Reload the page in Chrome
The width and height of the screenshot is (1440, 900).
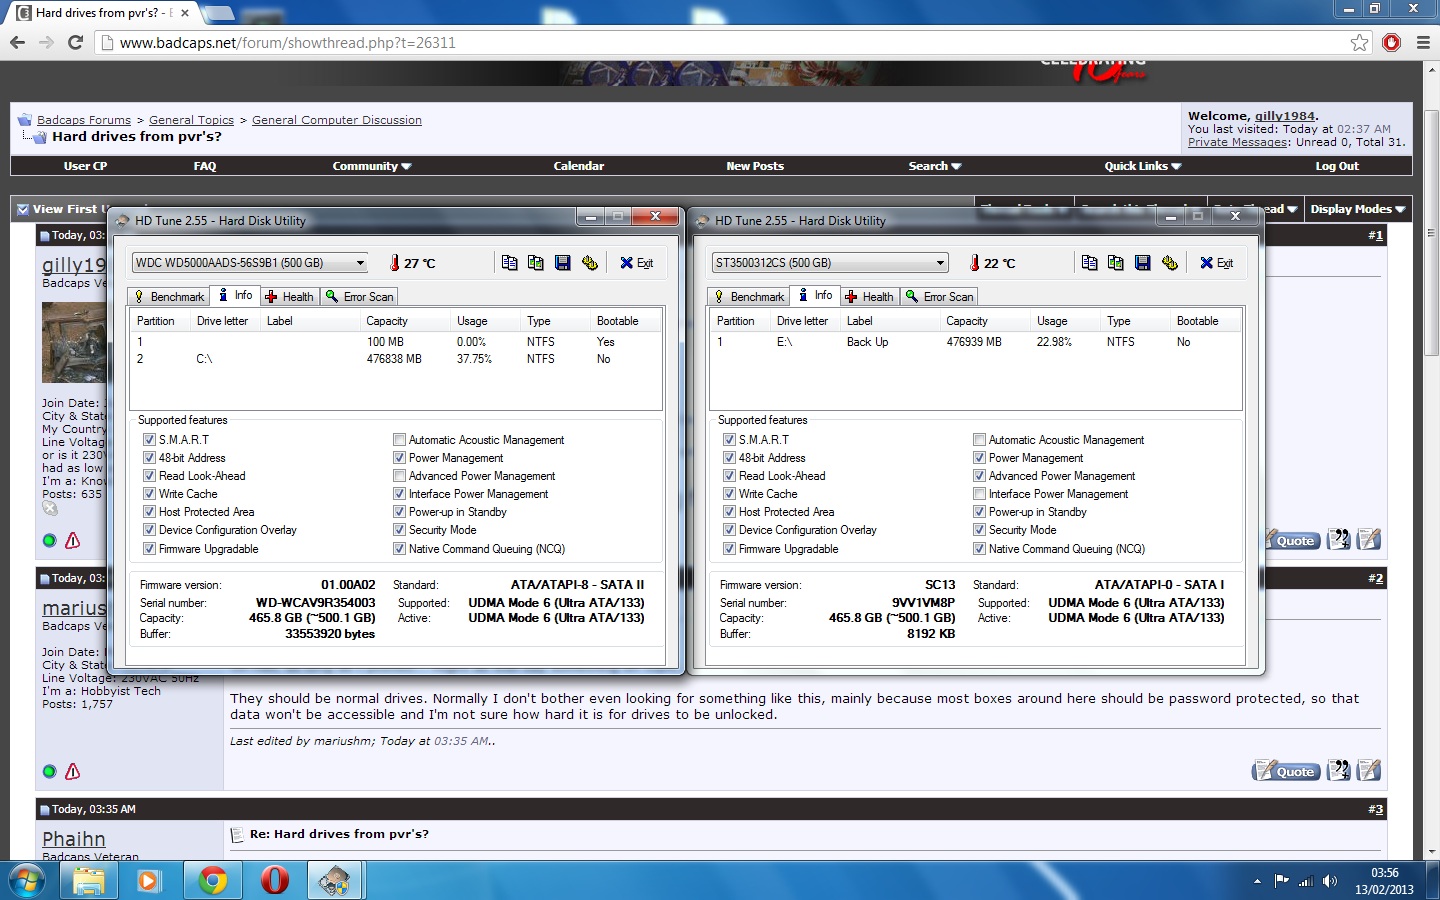[75, 42]
